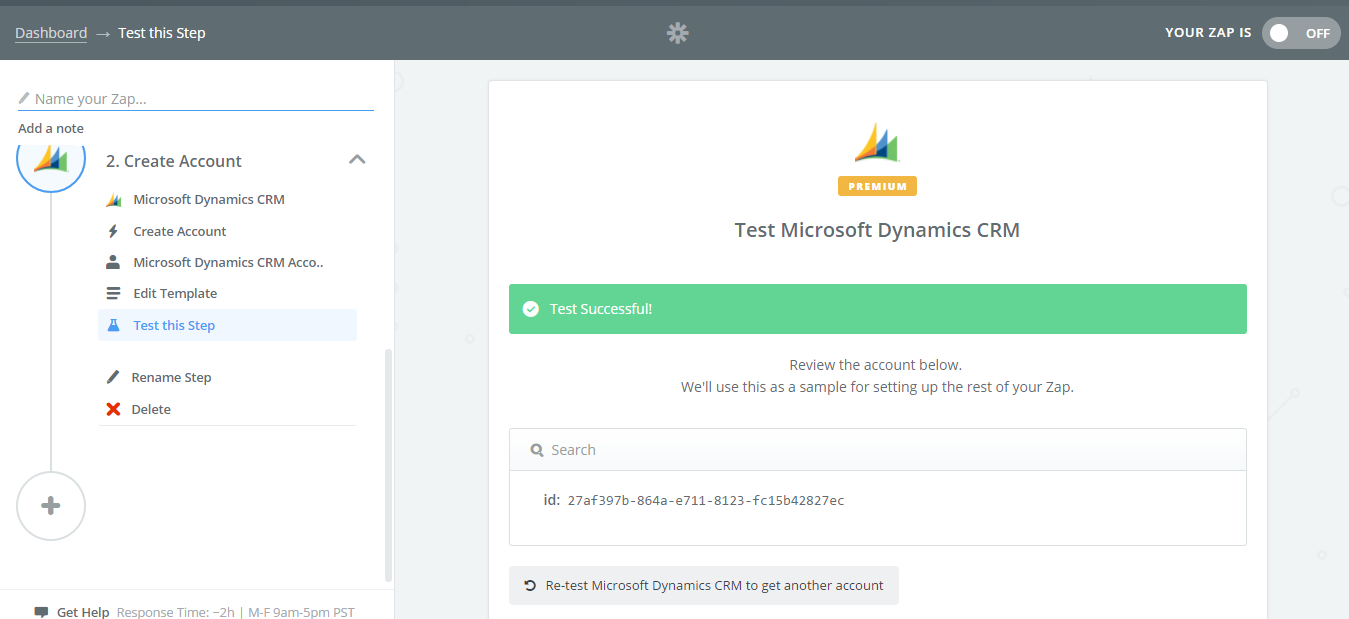Click the YOUR ZAP IS label

click(1208, 33)
